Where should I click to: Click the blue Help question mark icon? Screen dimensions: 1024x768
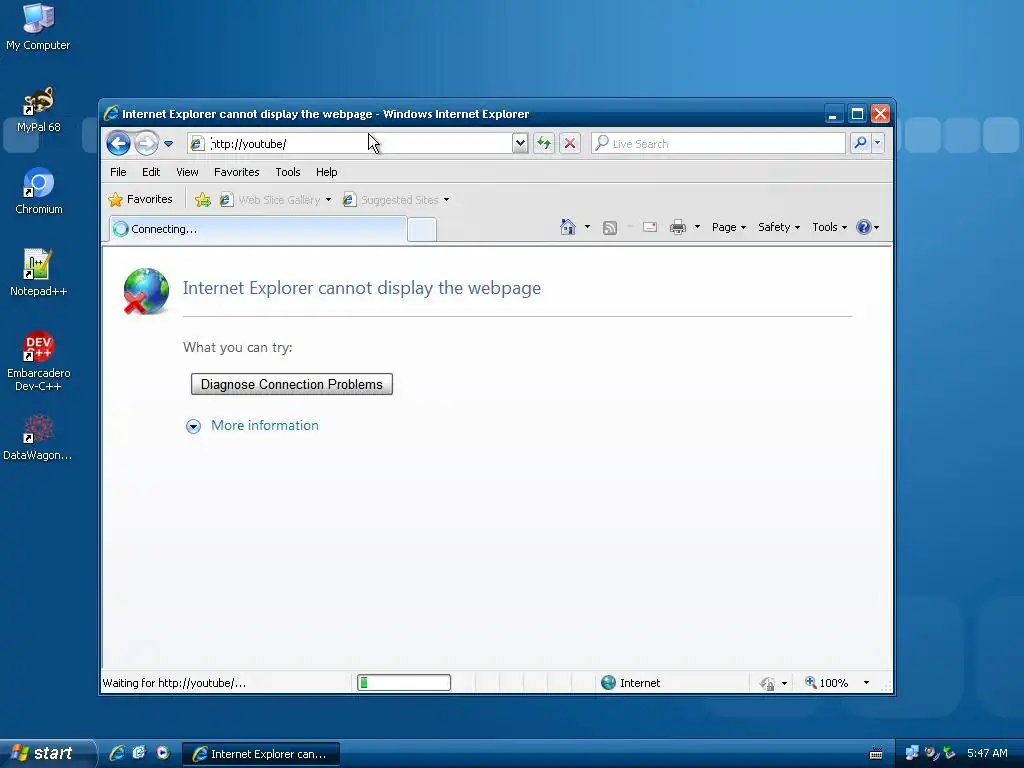coord(864,227)
